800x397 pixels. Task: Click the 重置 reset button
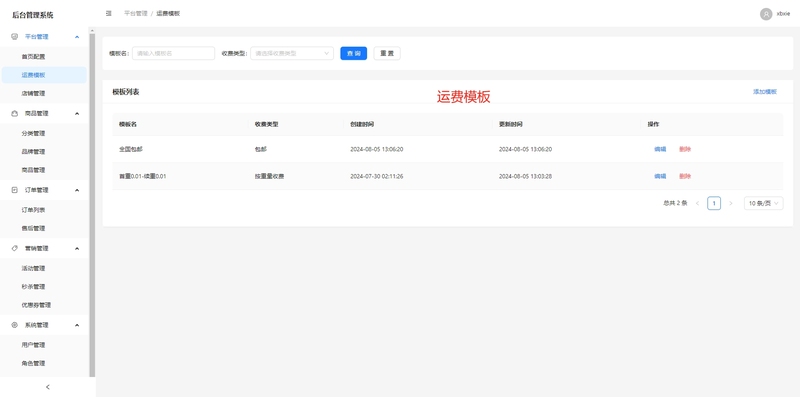click(387, 53)
